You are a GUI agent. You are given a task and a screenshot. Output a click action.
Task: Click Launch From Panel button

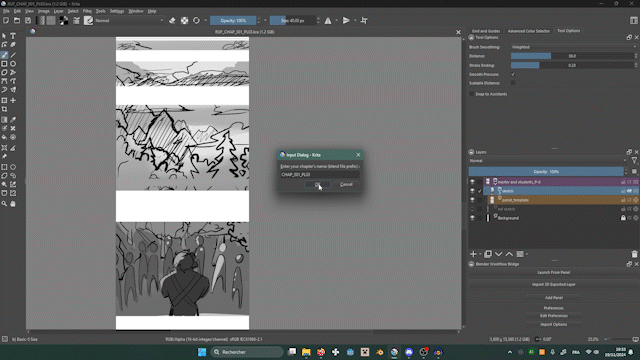point(553,272)
